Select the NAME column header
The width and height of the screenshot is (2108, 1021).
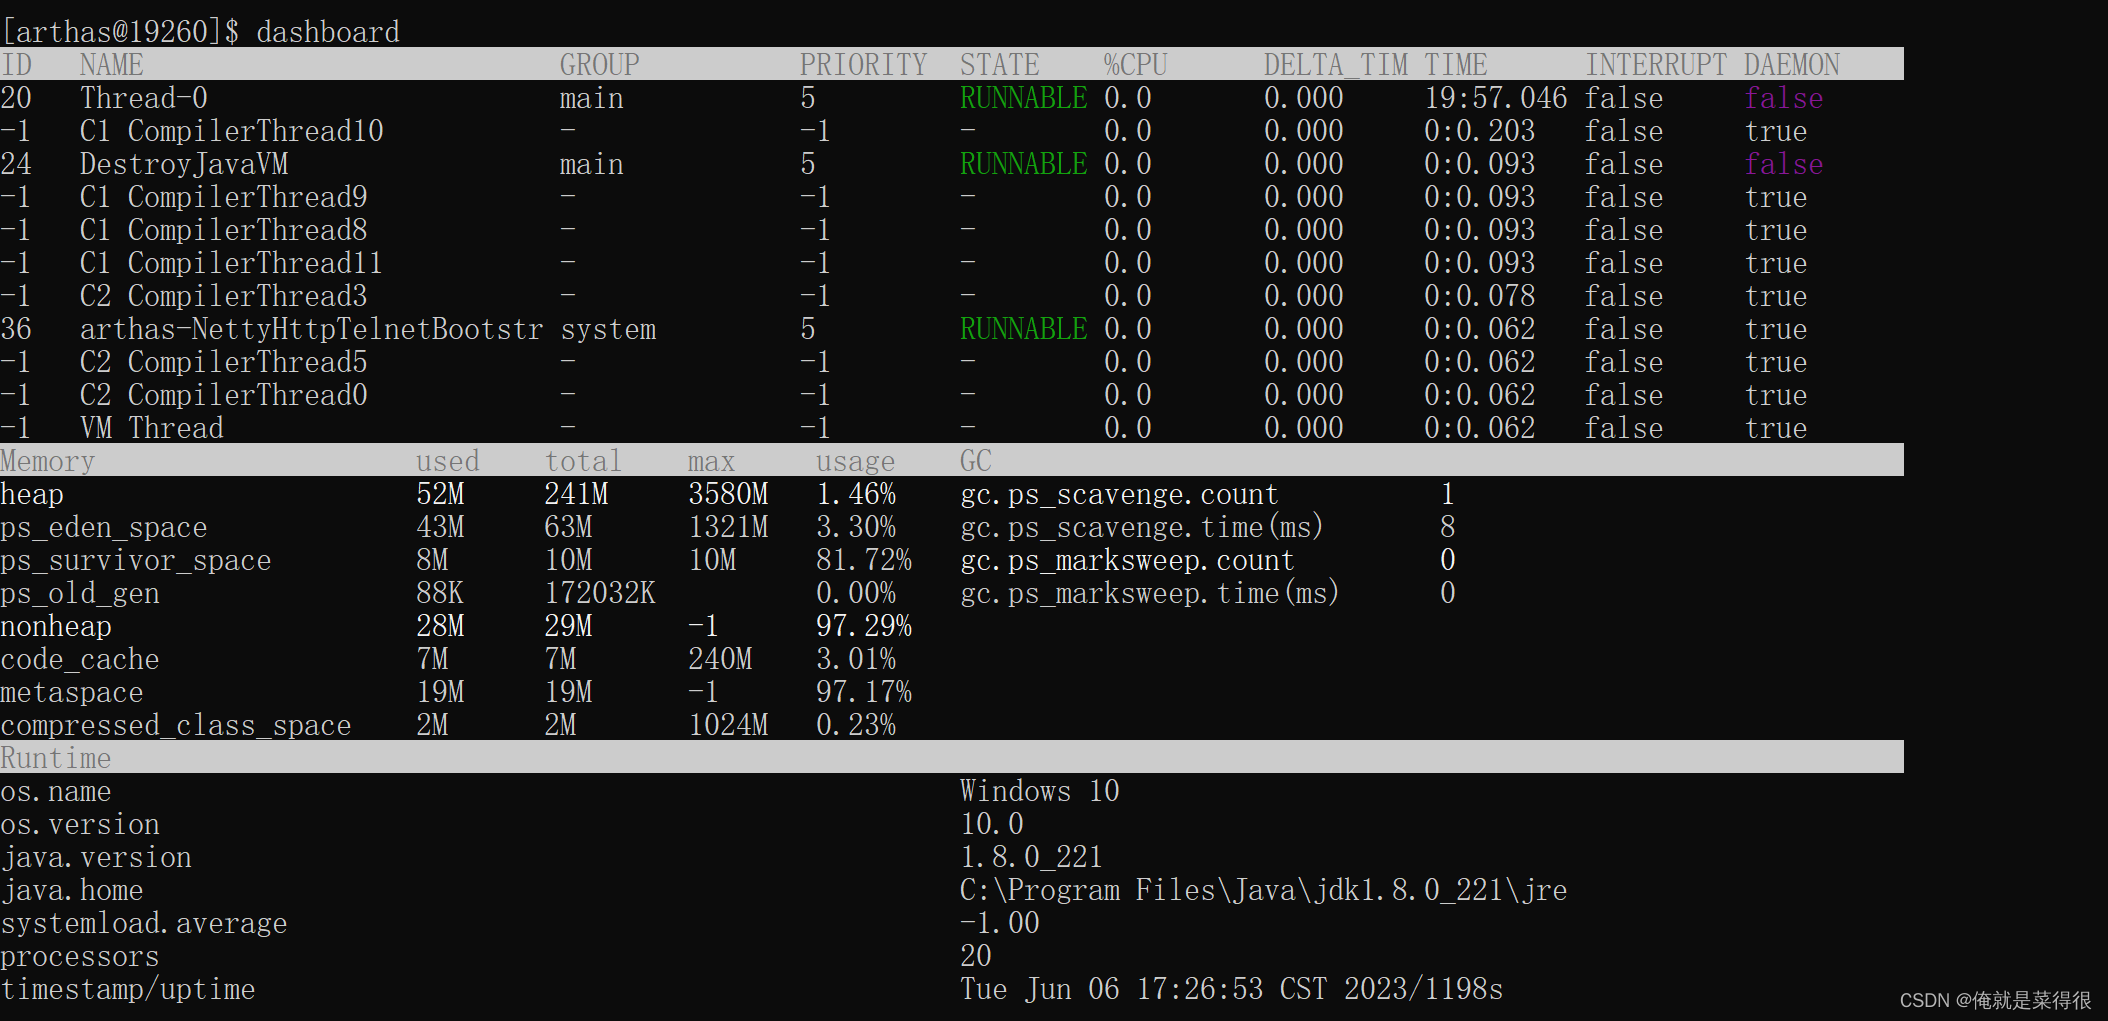(x=112, y=65)
